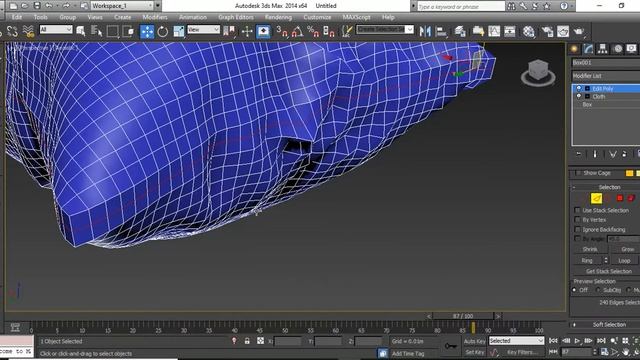Screen dimensions: 640x360
Task: Collapse the Selection rollout
Action: pos(606,187)
